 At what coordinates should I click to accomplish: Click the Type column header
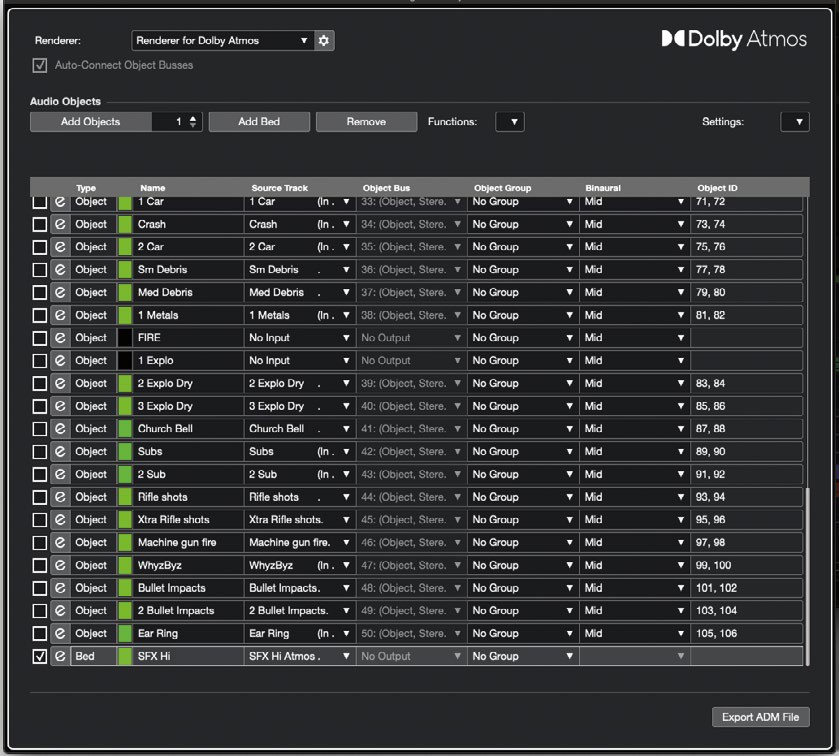(86, 188)
